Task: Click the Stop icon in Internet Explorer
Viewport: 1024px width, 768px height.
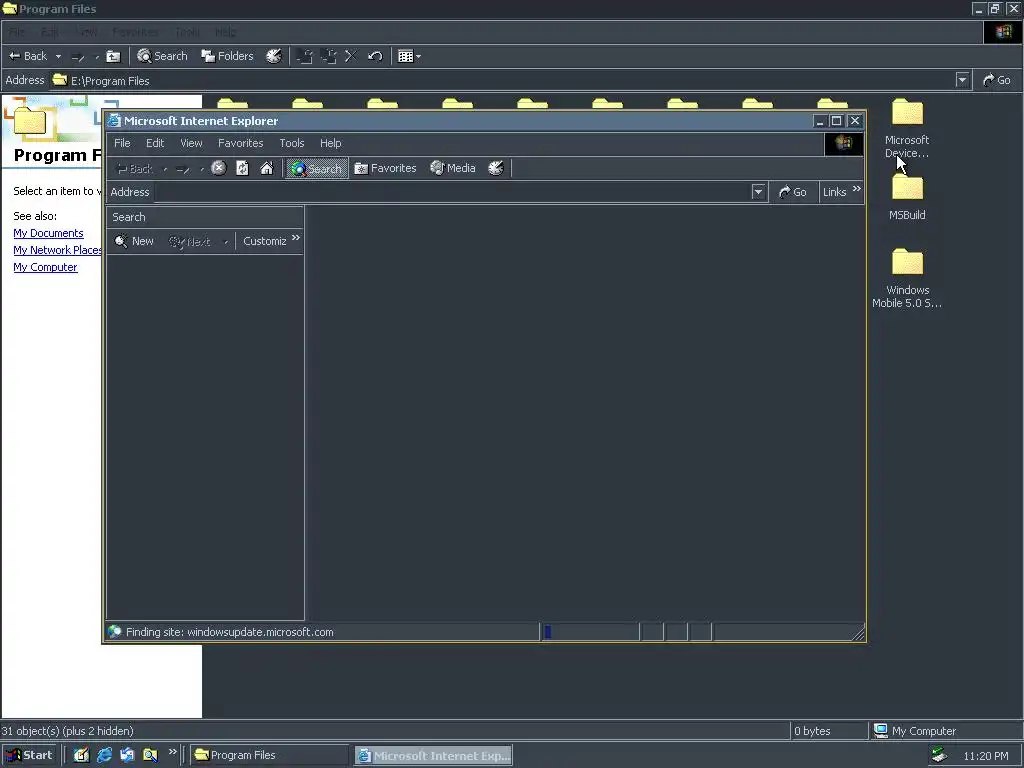Action: click(219, 168)
